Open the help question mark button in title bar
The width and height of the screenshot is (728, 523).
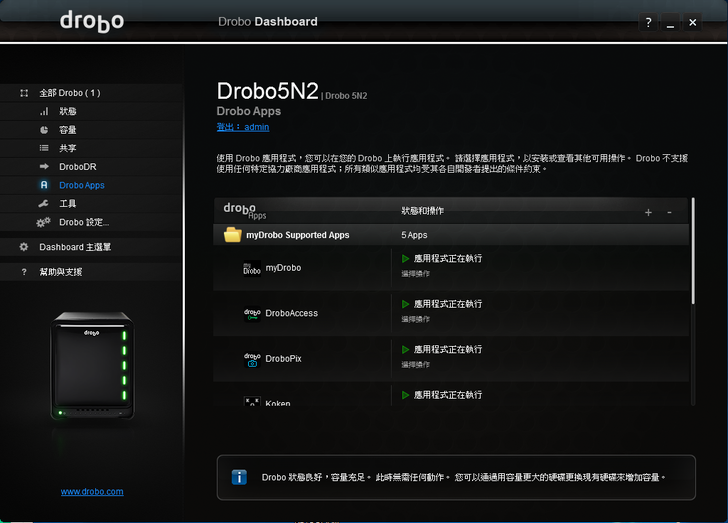click(x=648, y=22)
